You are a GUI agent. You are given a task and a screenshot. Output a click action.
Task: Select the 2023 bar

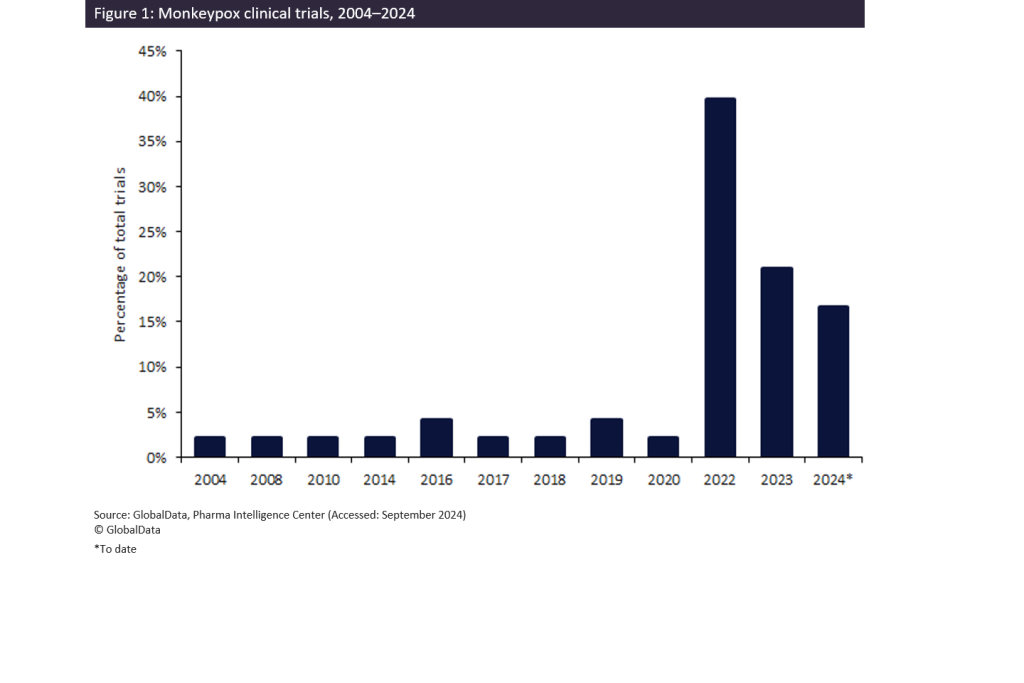(776, 362)
